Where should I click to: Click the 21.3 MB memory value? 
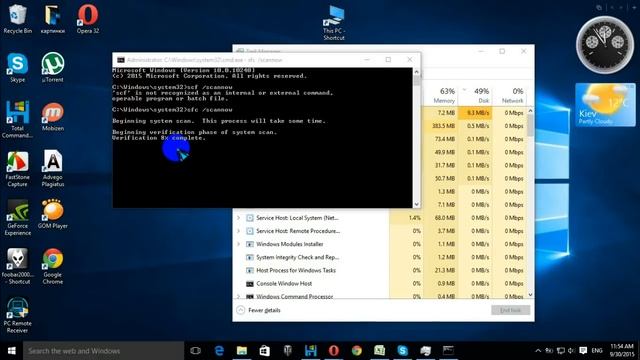coord(444,270)
